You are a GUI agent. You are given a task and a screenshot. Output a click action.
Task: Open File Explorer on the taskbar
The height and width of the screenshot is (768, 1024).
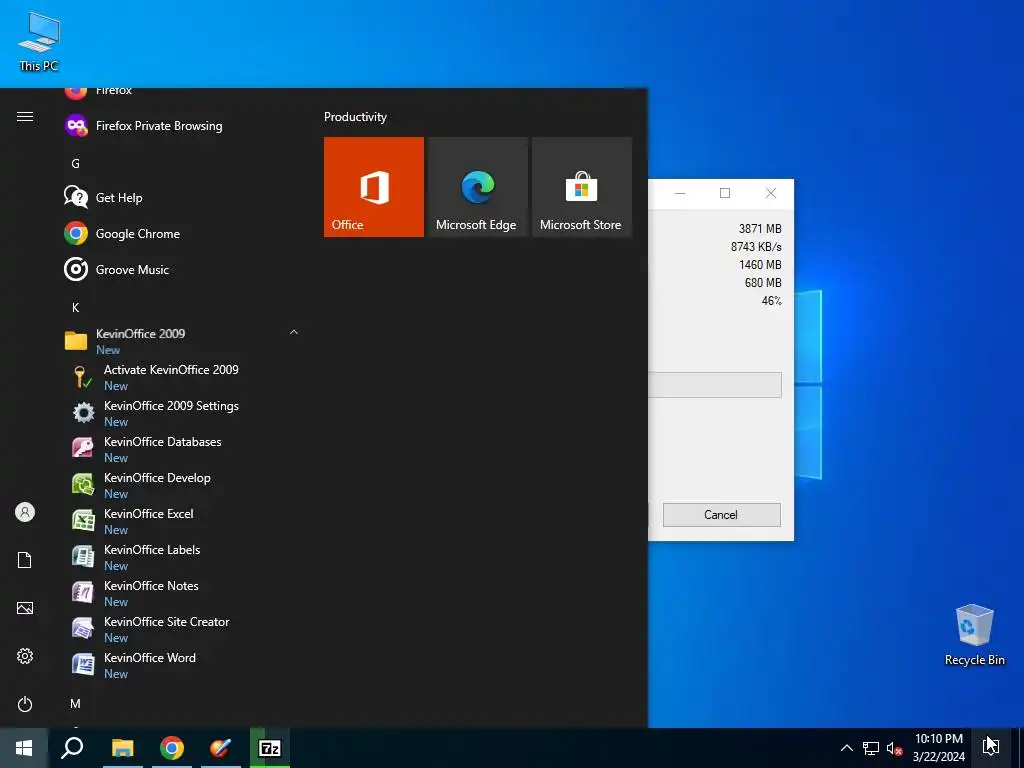pos(122,748)
